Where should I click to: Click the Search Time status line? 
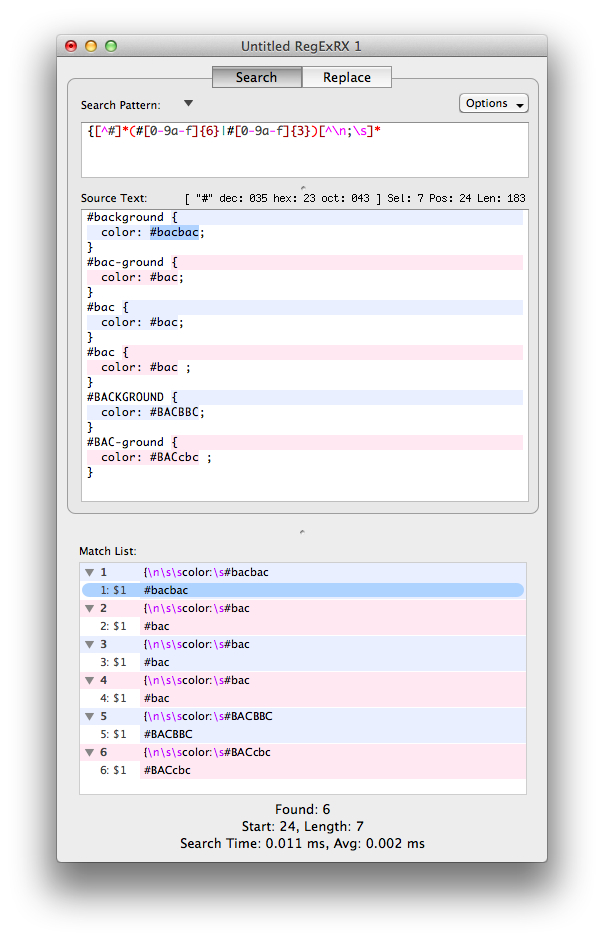coord(303,844)
